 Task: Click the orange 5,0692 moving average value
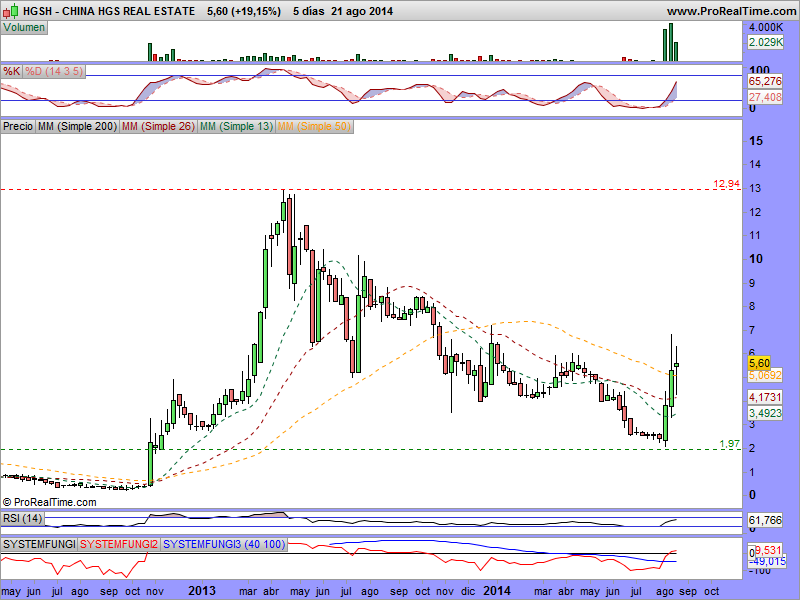765,376
